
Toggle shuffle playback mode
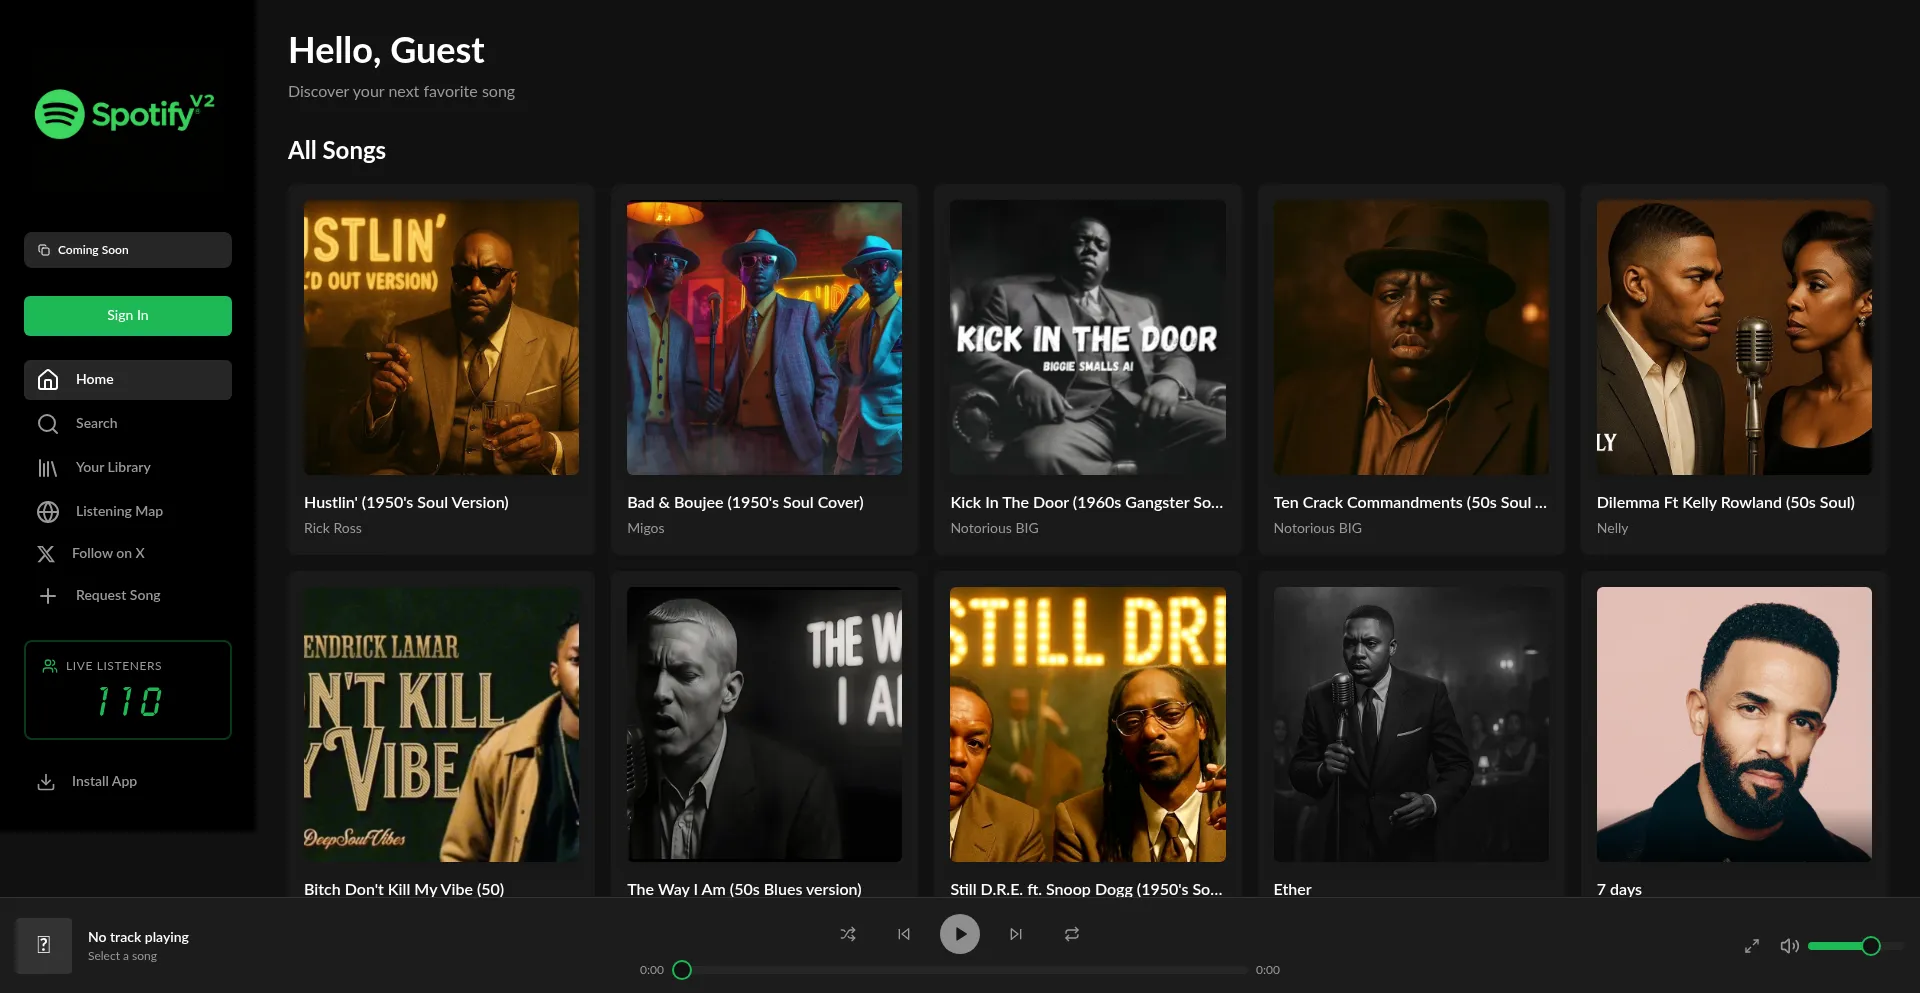pos(848,933)
